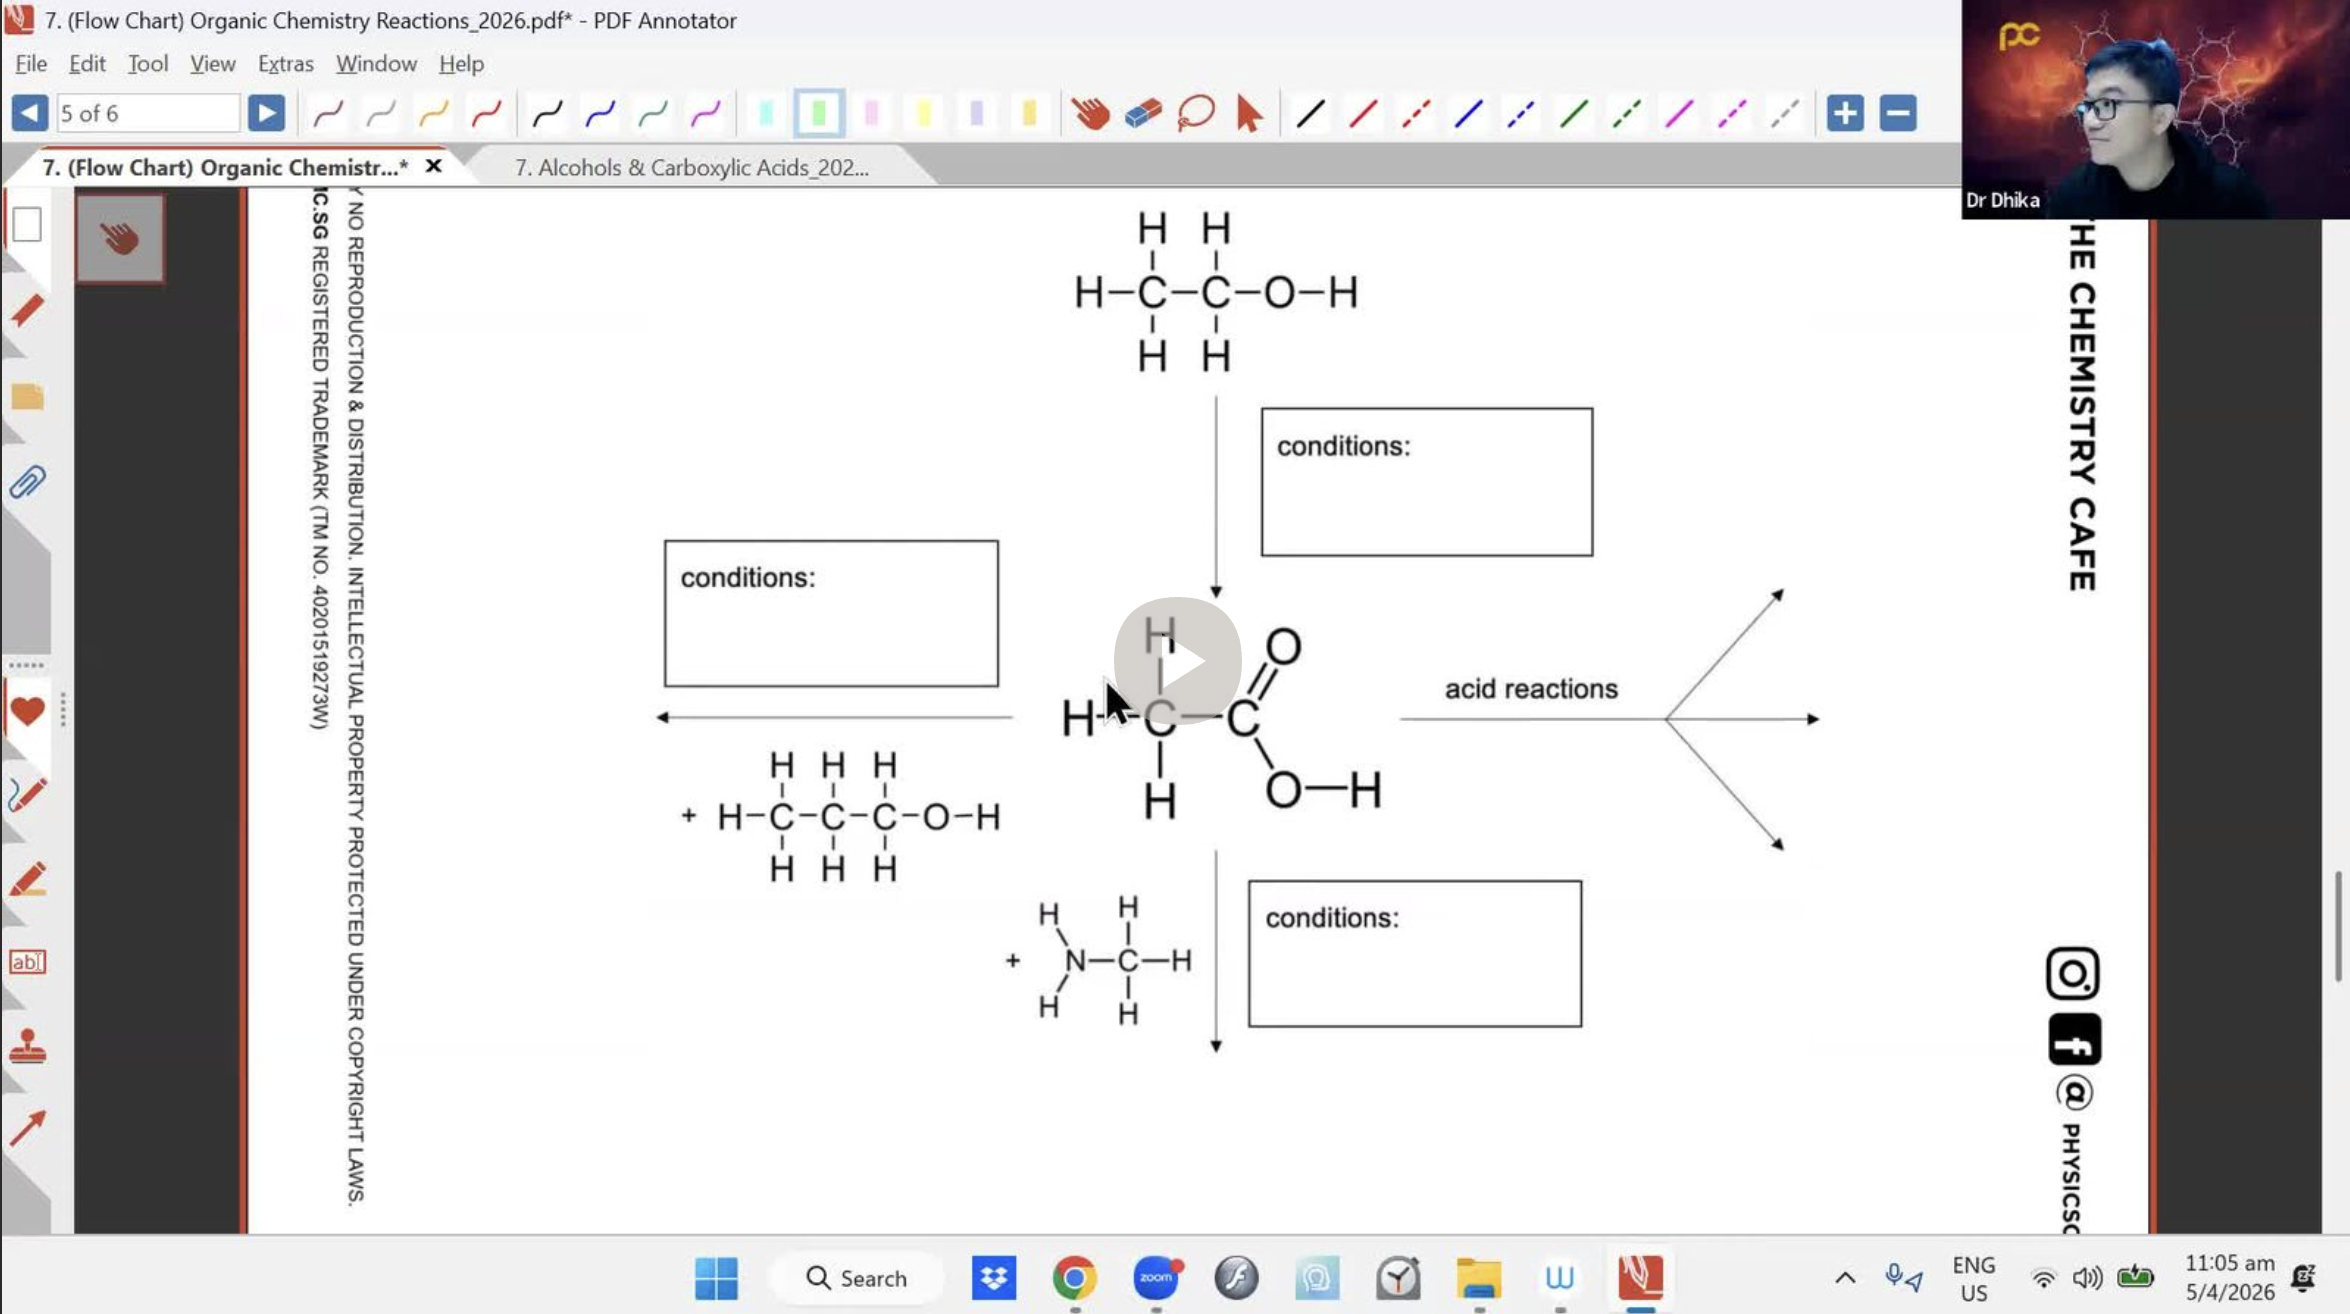Click the page number field '5 of 6'
This screenshot has width=2350, height=1314.
point(148,113)
